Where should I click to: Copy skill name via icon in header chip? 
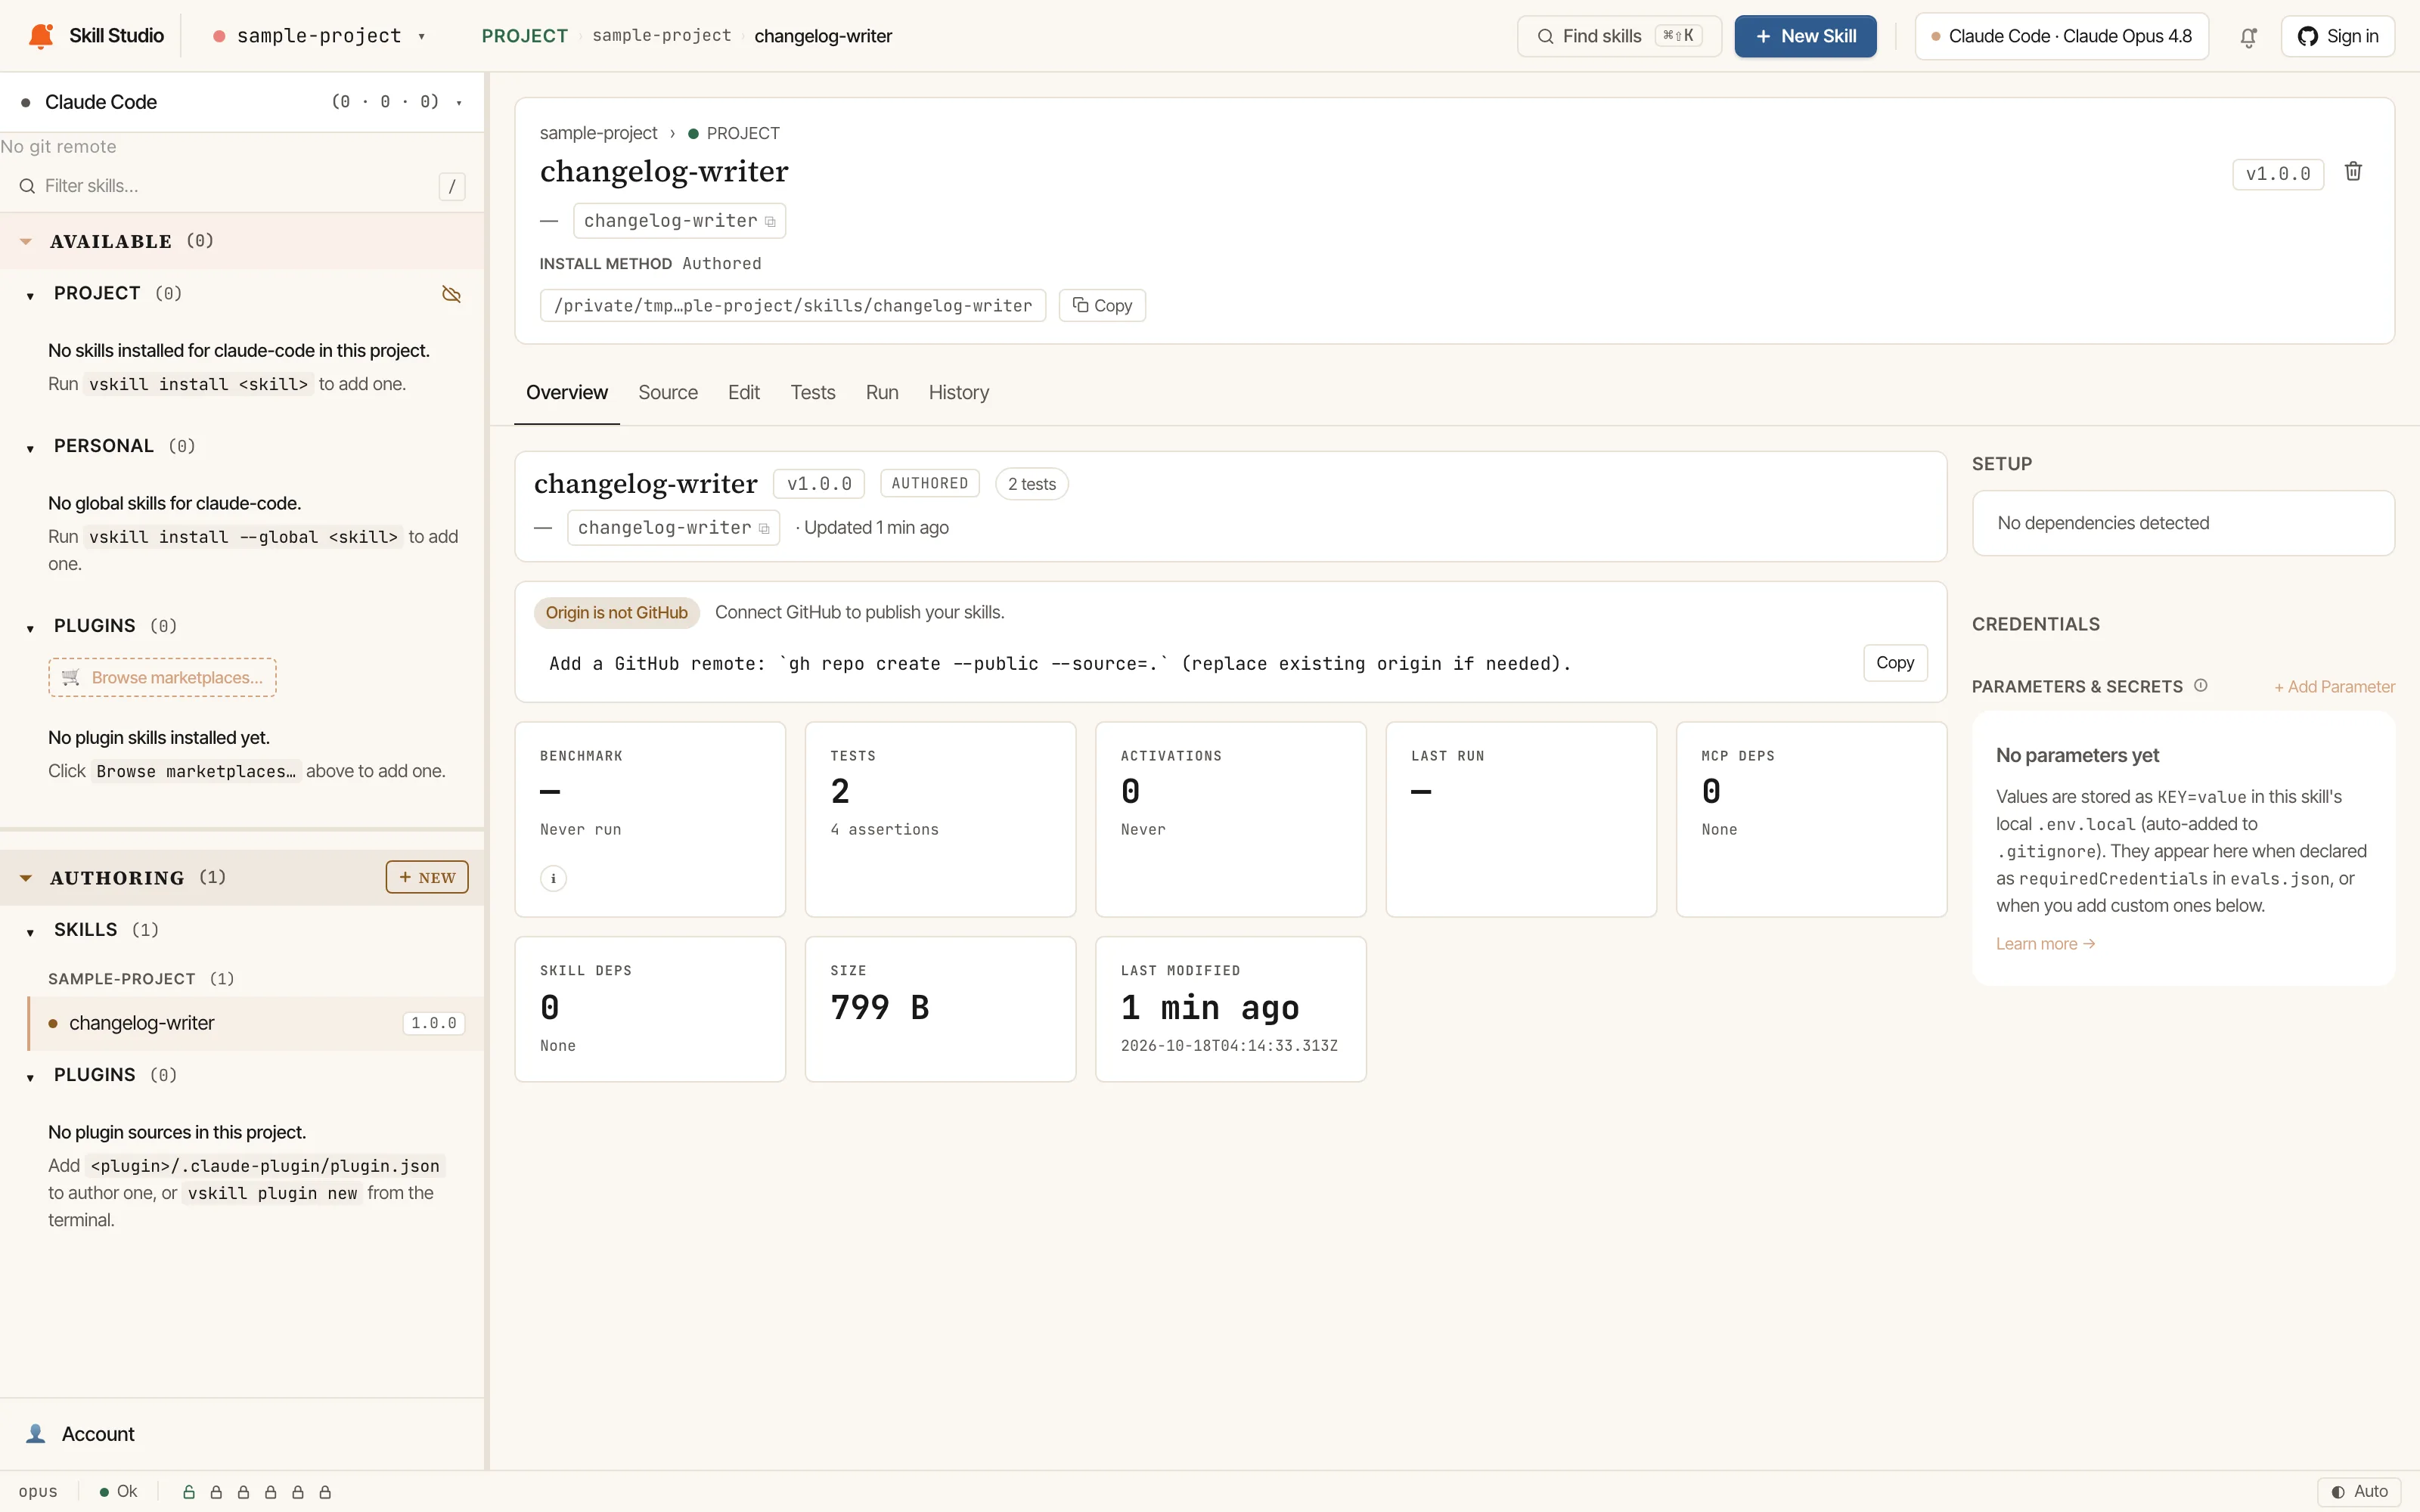tap(770, 222)
